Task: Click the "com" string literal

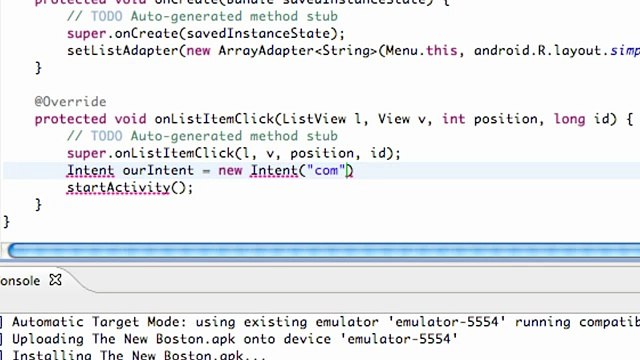Action: pos(326,170)
